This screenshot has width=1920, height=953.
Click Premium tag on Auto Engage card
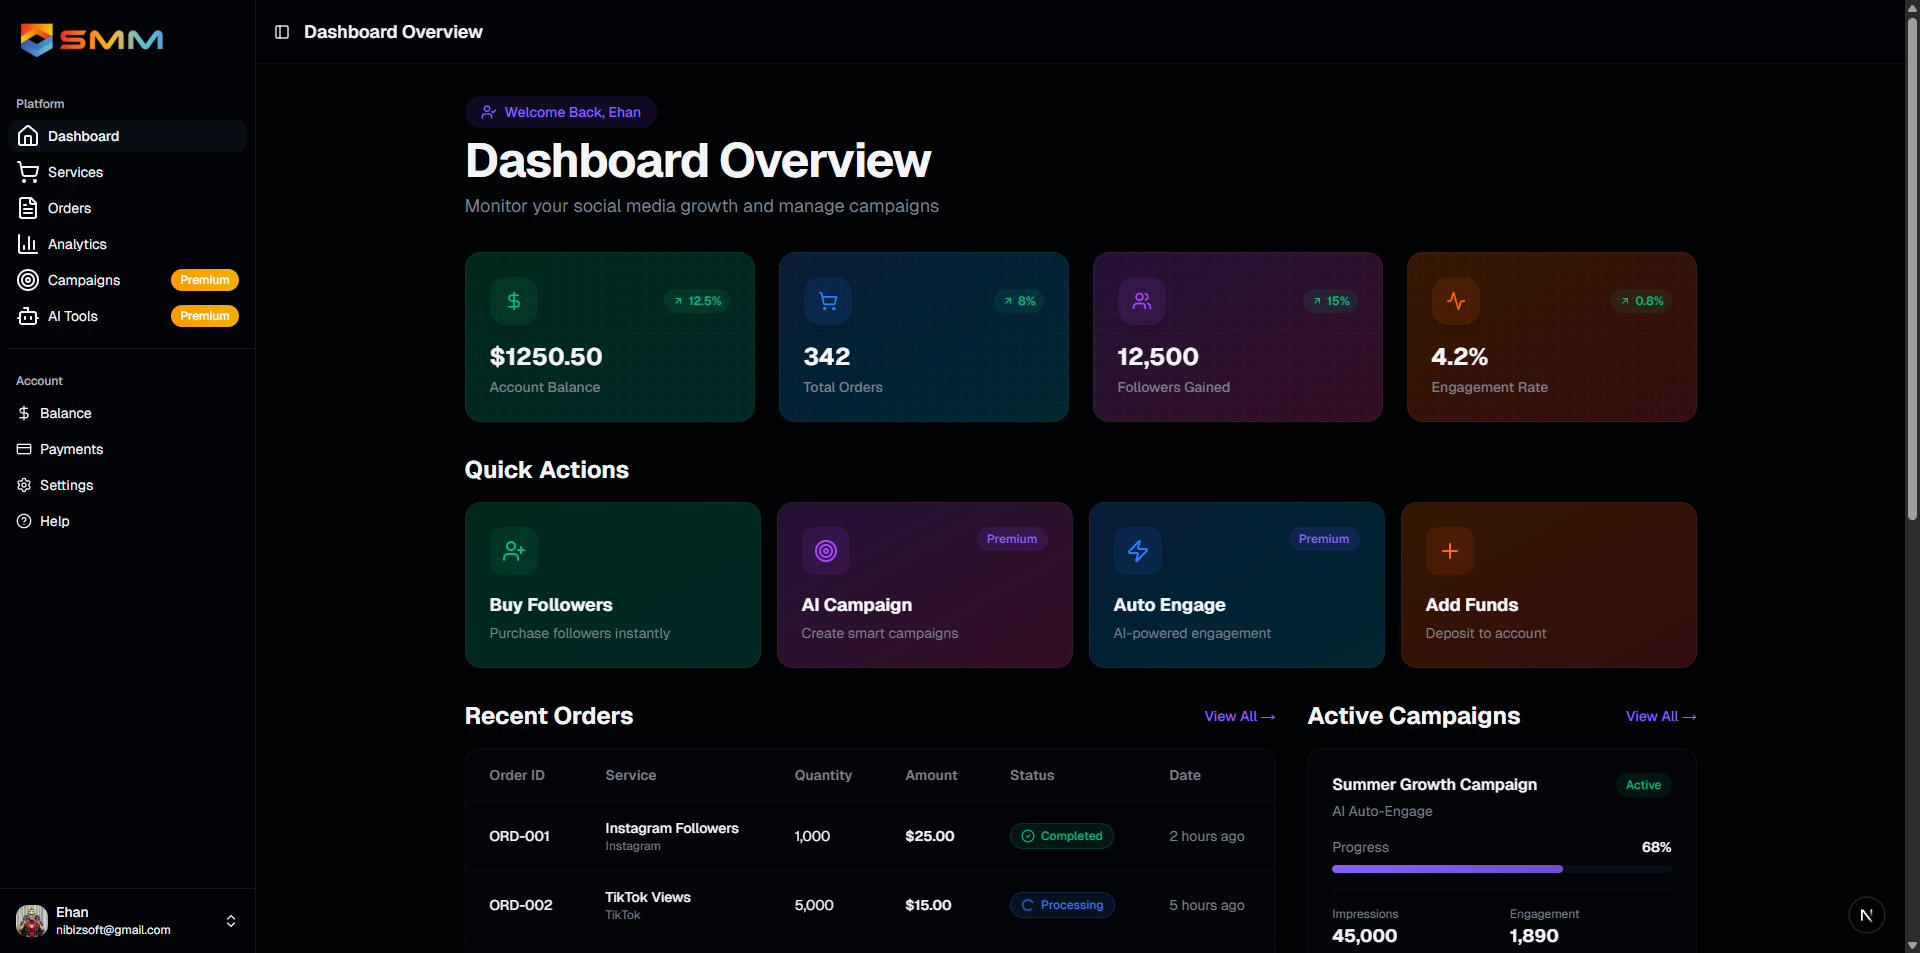coord(1324,539)
